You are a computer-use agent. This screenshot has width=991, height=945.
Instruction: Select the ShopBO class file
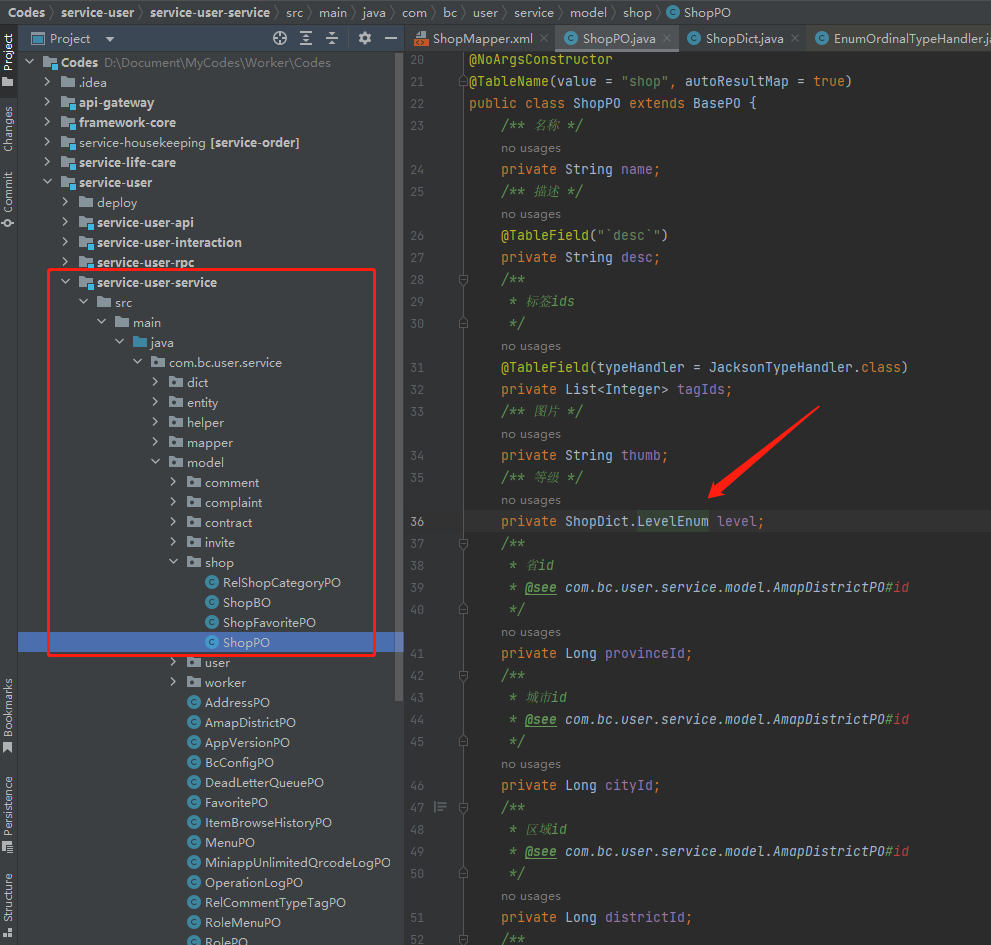point(246,602)
